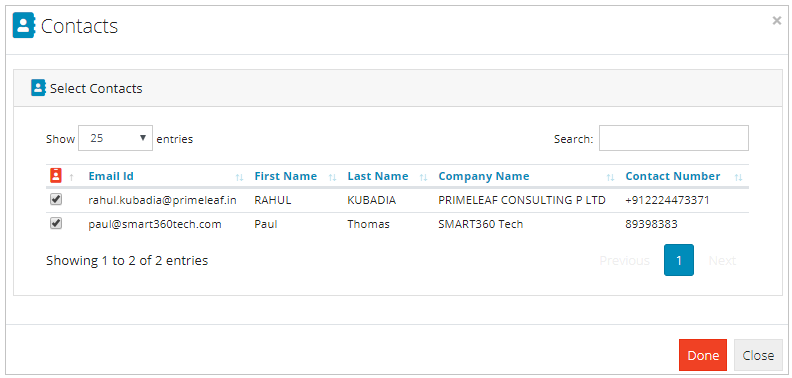
Task: Click email paul@smart360tech.com
Action: pos(155,224)
